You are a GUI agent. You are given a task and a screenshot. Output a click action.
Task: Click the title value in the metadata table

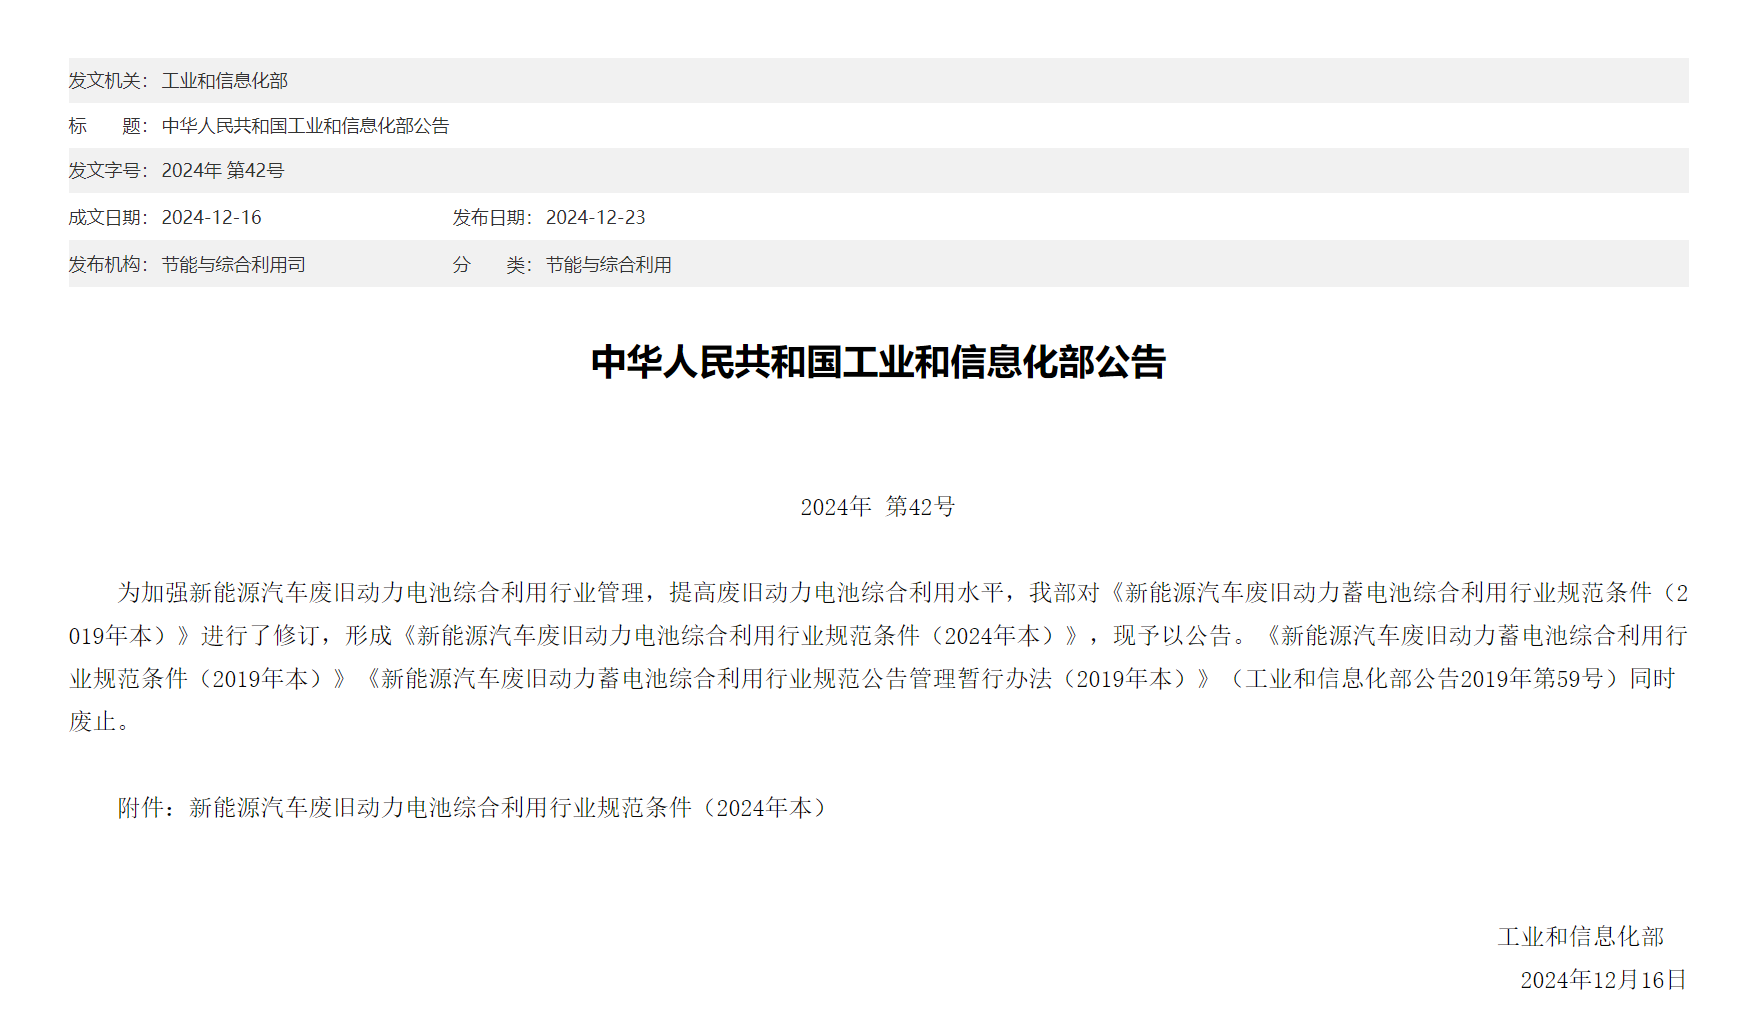coord(305,126)
